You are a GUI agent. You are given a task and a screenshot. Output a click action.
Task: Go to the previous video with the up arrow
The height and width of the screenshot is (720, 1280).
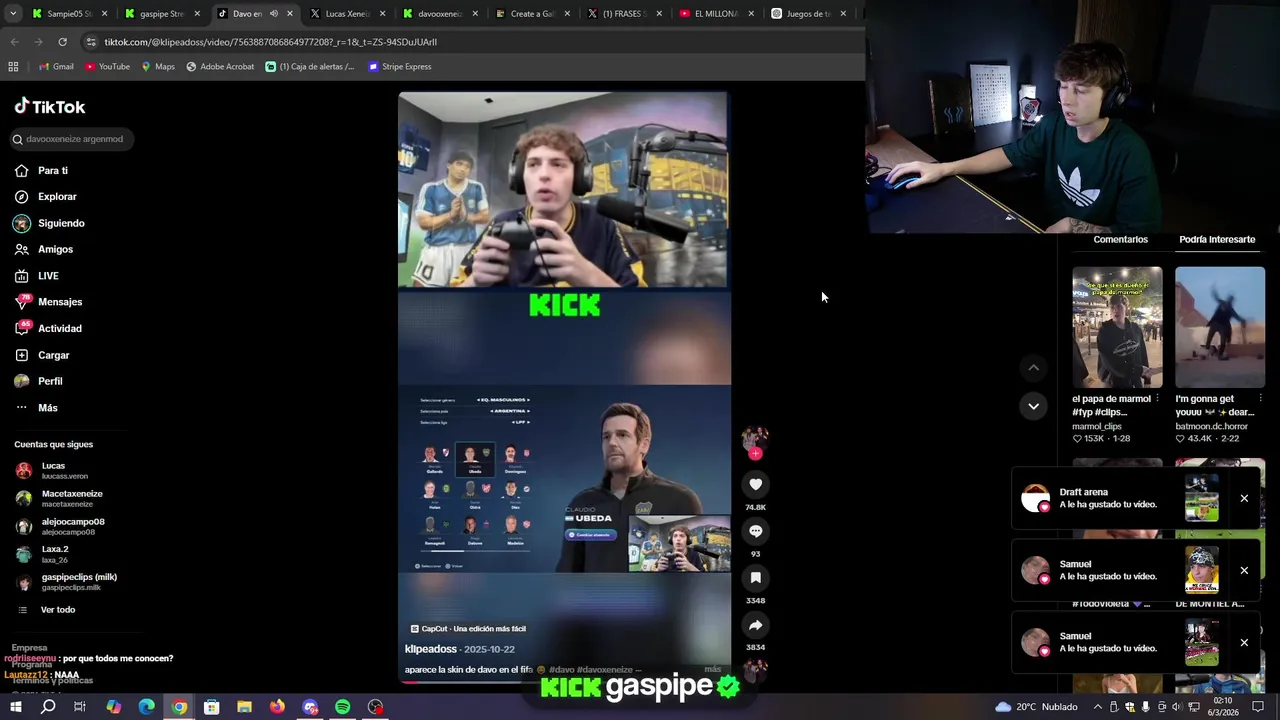[x=1033, y=368]
